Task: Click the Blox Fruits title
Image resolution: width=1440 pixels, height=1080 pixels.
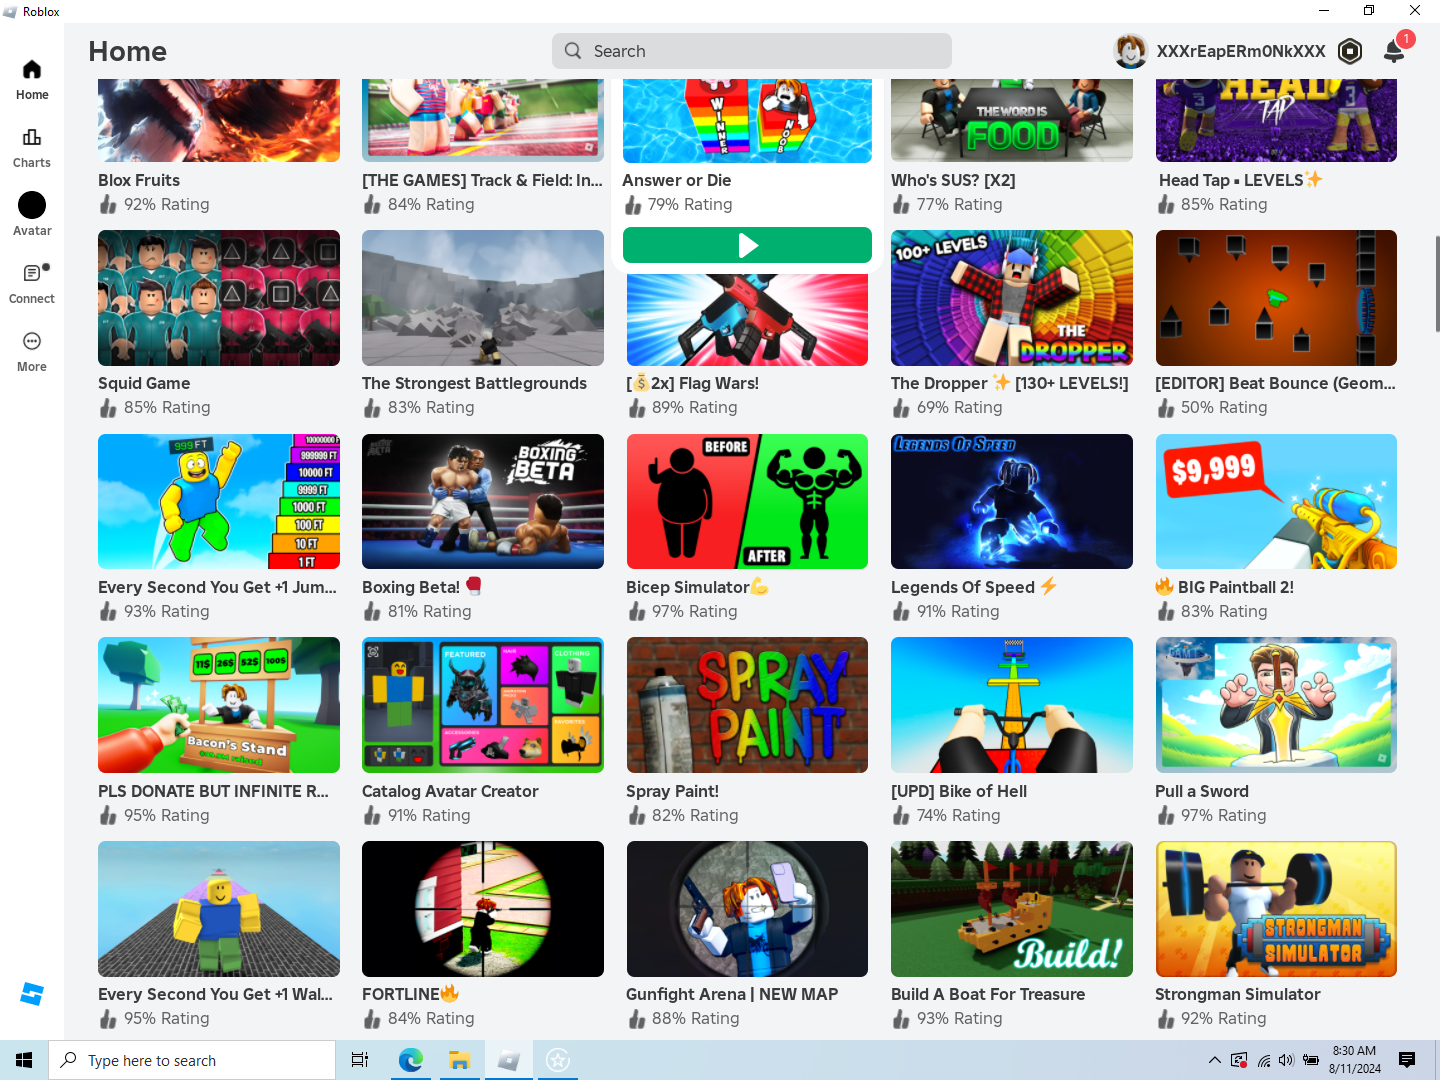Action: tap(139, 180)
